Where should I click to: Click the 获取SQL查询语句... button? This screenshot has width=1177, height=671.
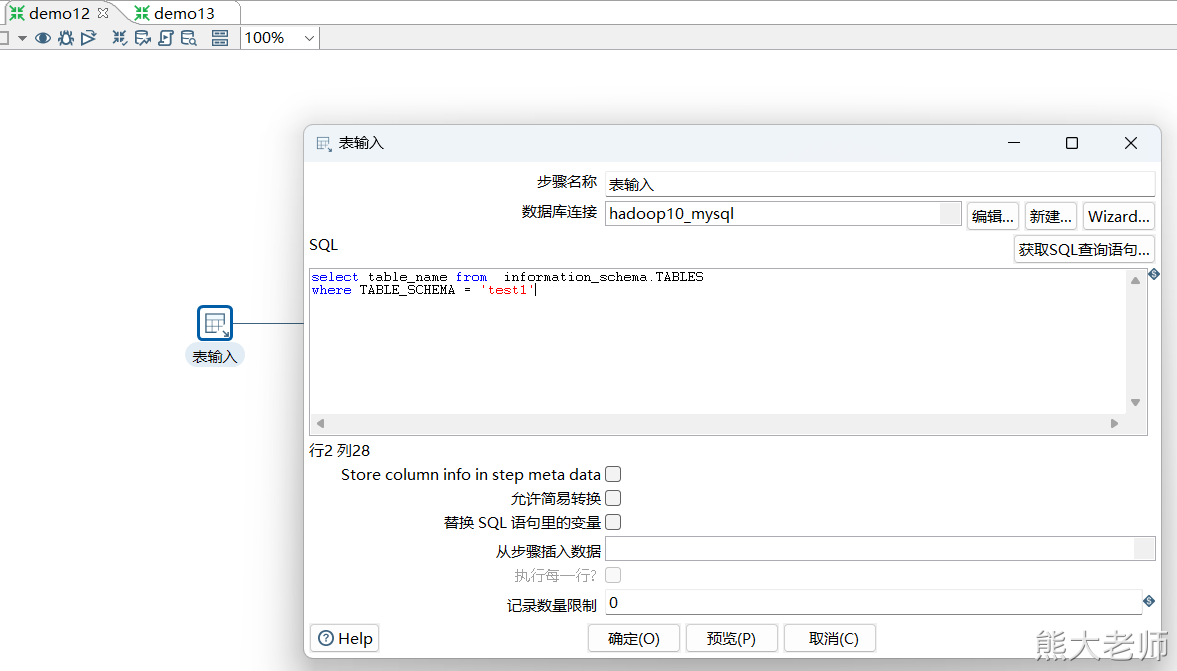click(1084, 249)
